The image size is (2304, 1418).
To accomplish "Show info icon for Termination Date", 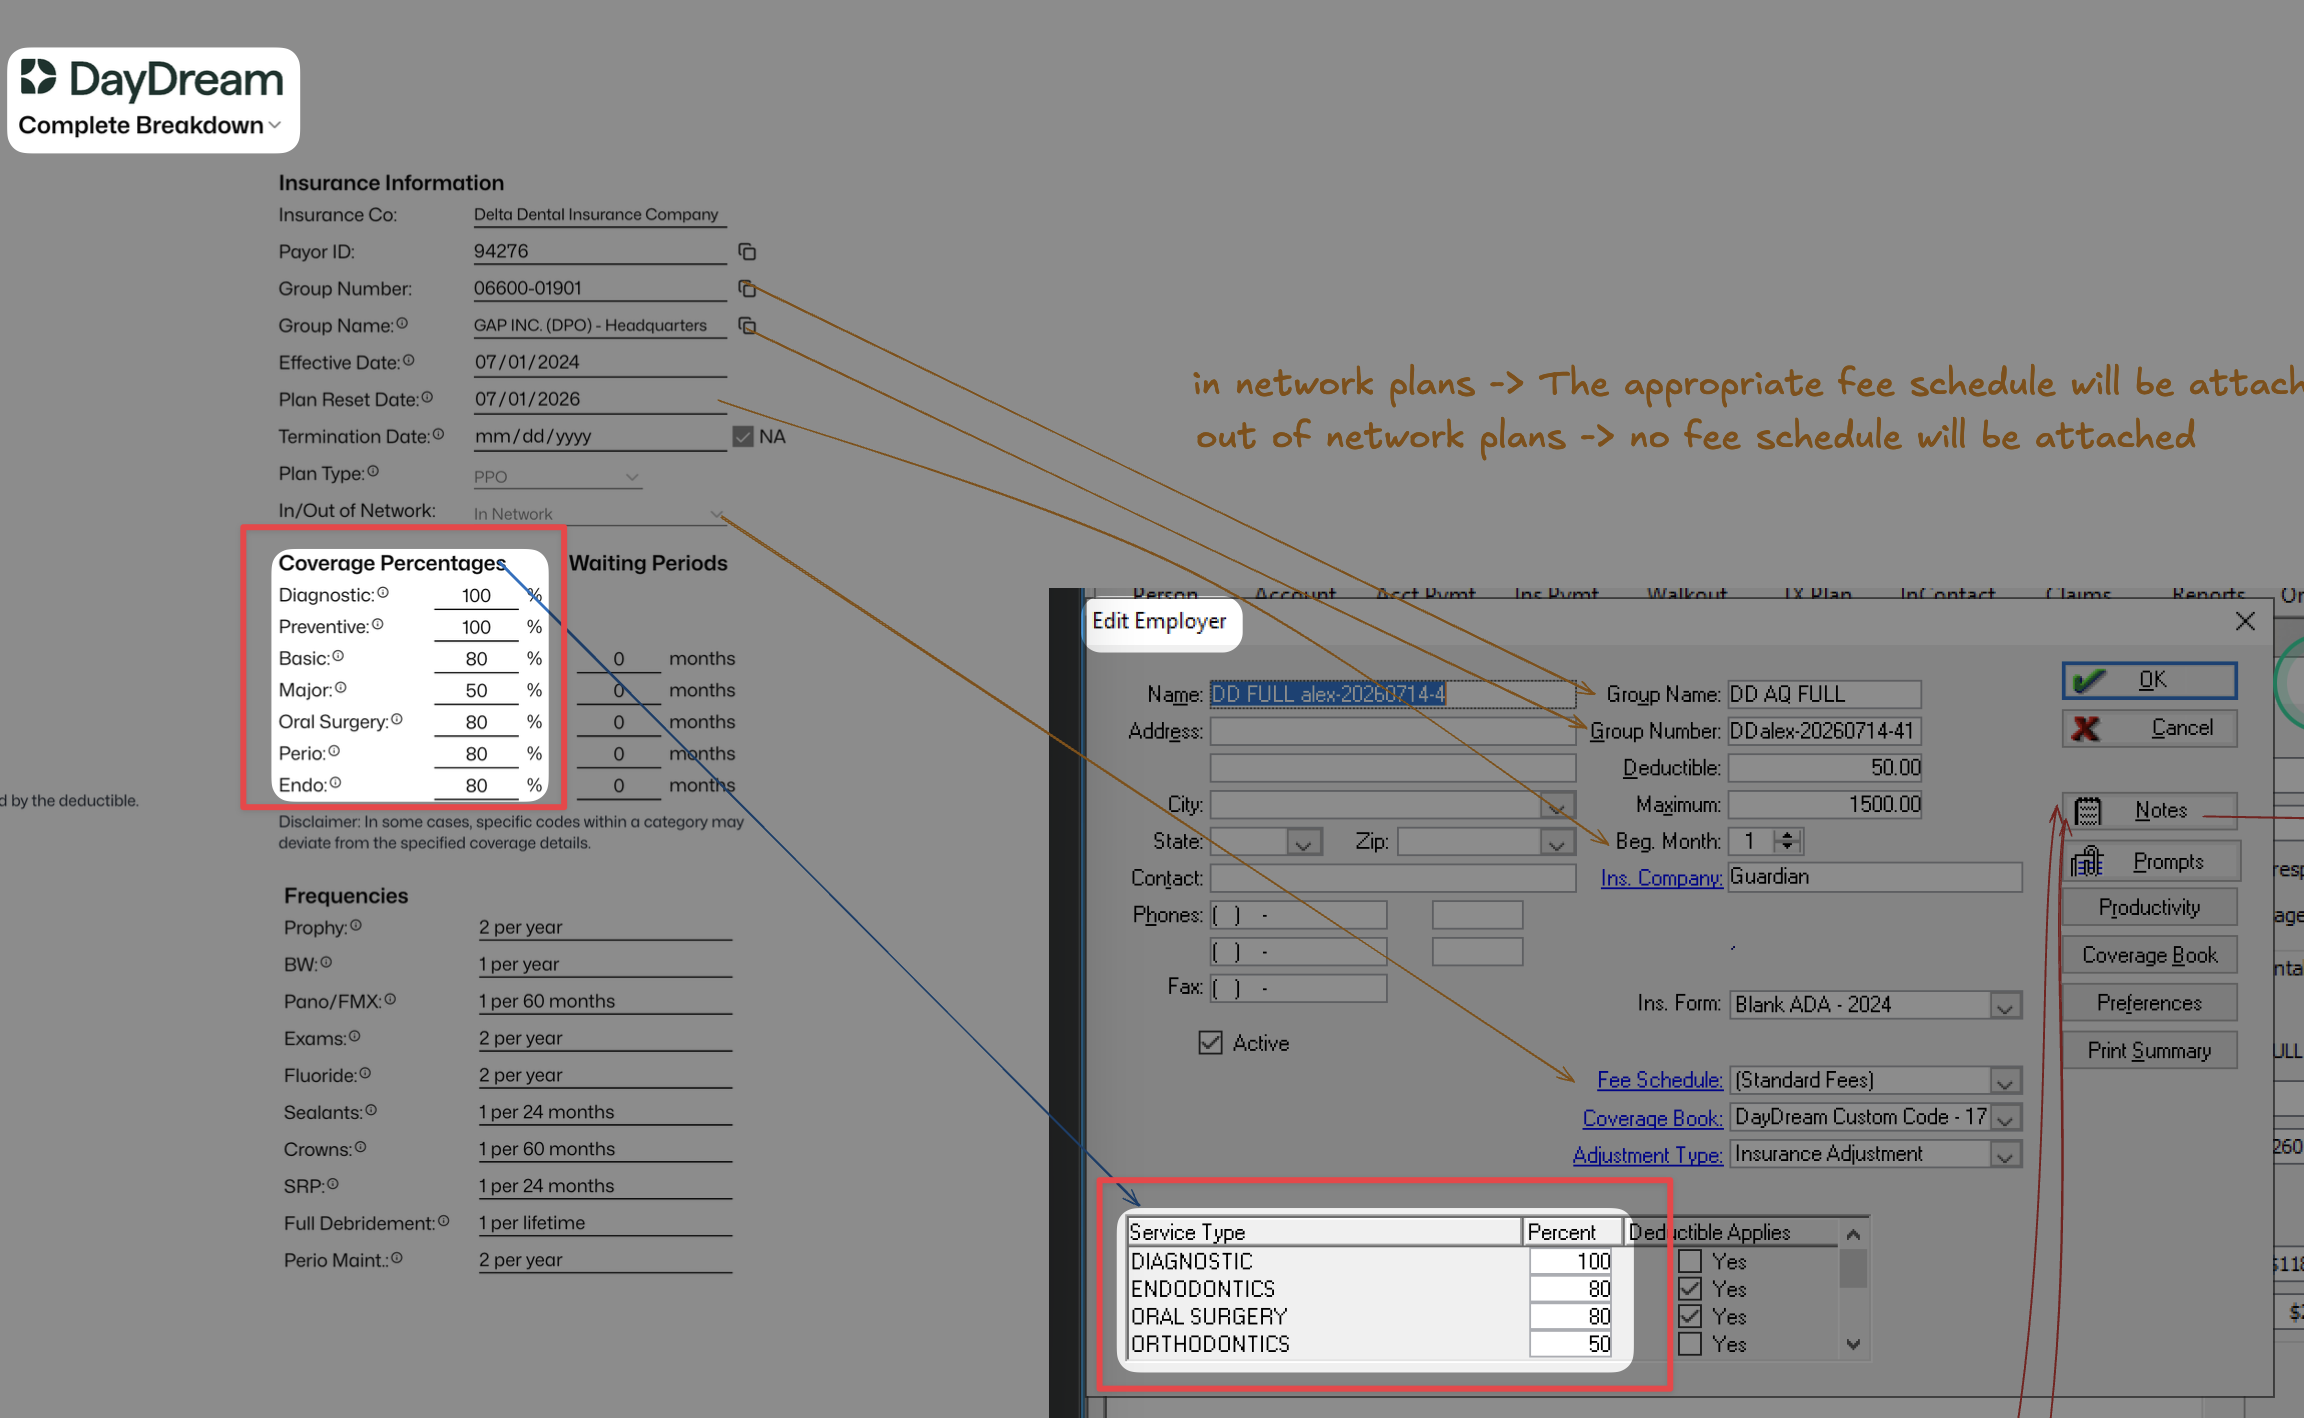I will (x=438, y=435).
